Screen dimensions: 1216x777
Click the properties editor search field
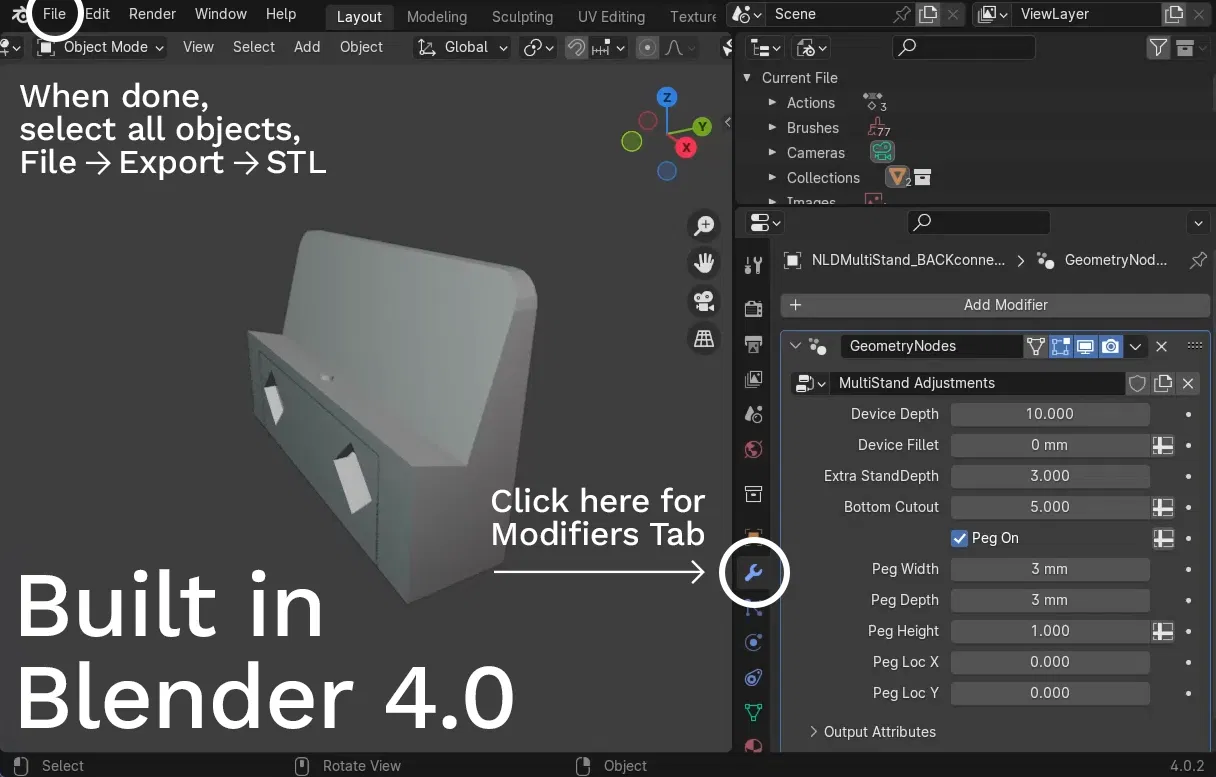pos(979,222)
